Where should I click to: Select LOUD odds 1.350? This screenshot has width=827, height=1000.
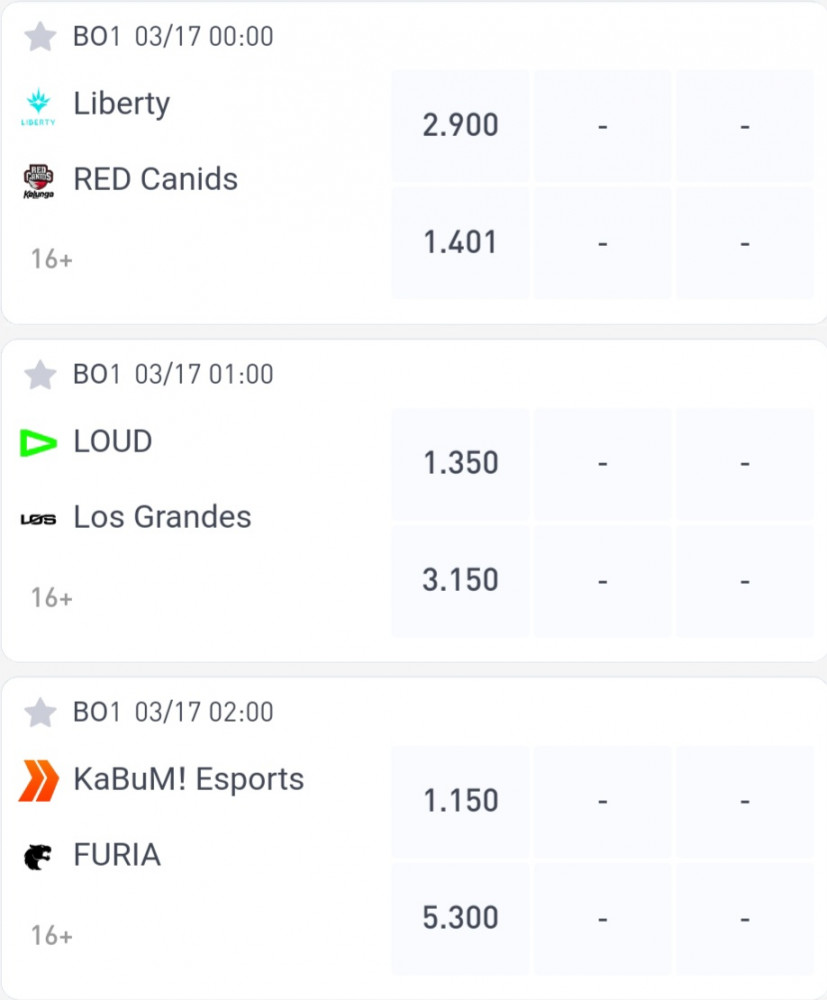tap(460, 464)
